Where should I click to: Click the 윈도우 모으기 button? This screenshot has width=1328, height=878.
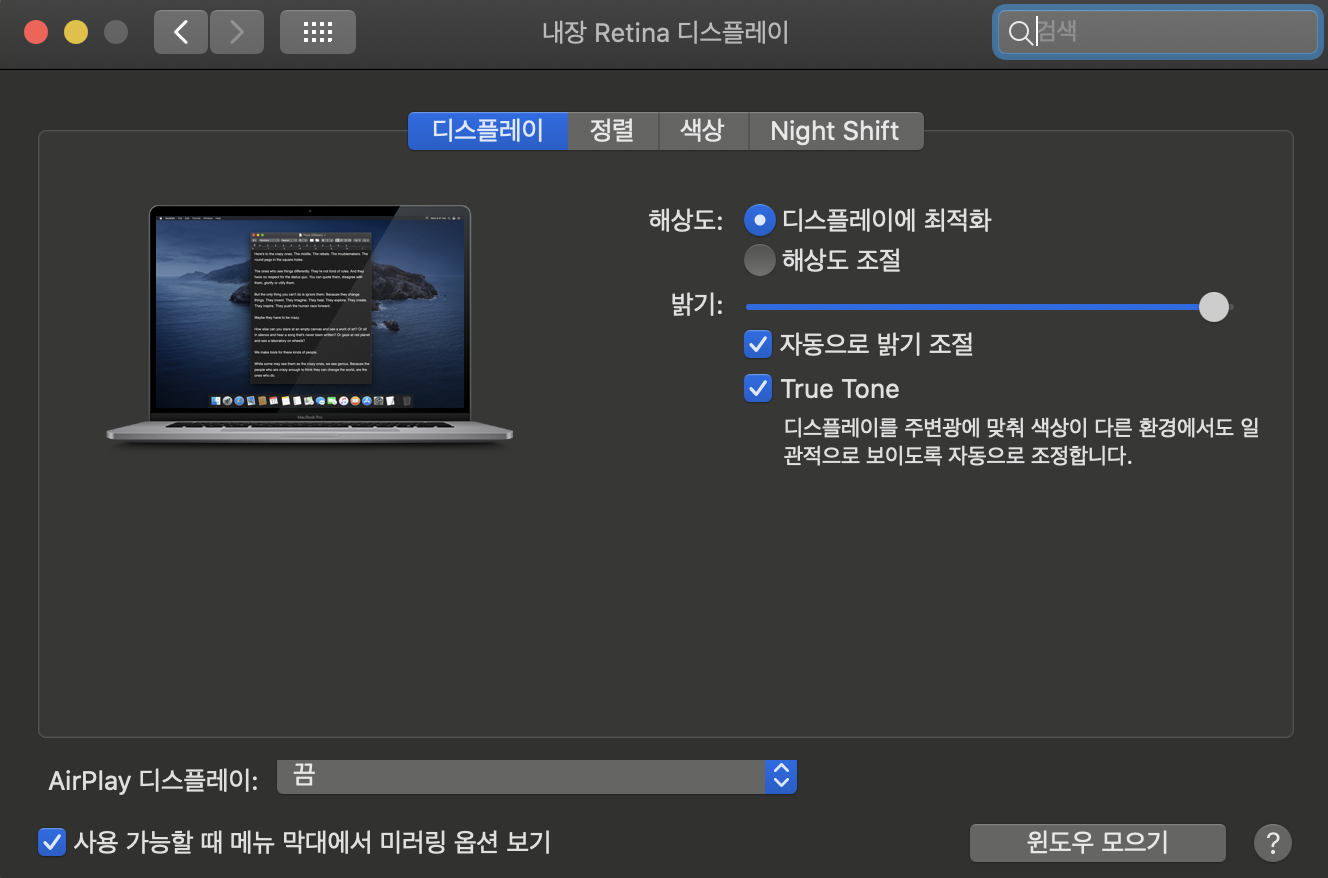1097,842
